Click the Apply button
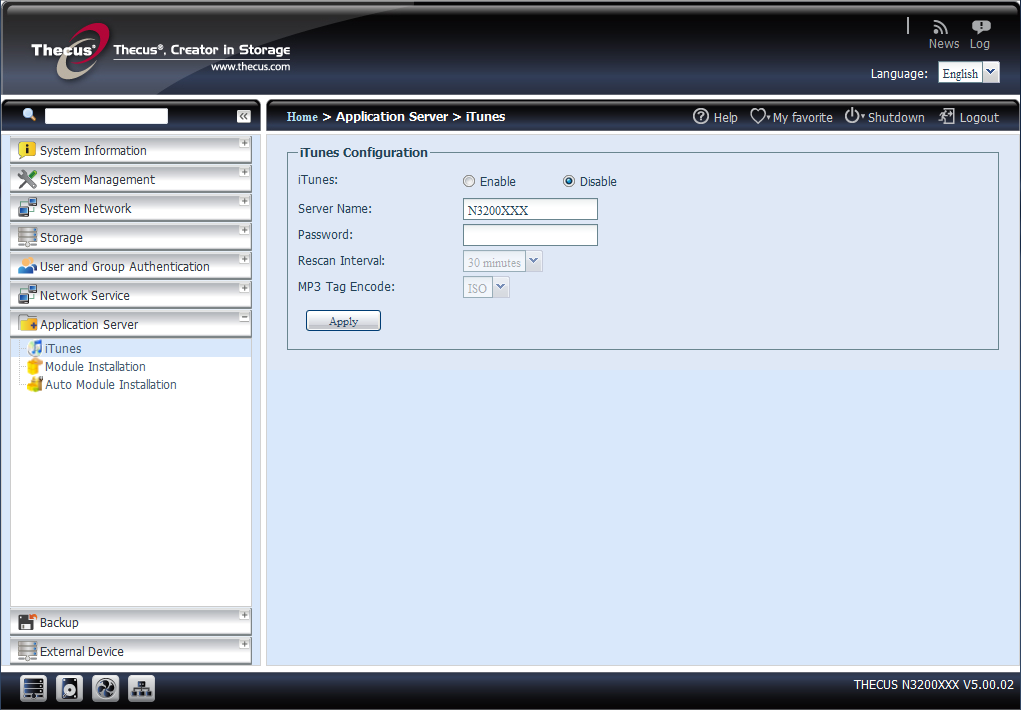Image resolution: width=1021 pixels, height=710 pixels. (343, 320)
